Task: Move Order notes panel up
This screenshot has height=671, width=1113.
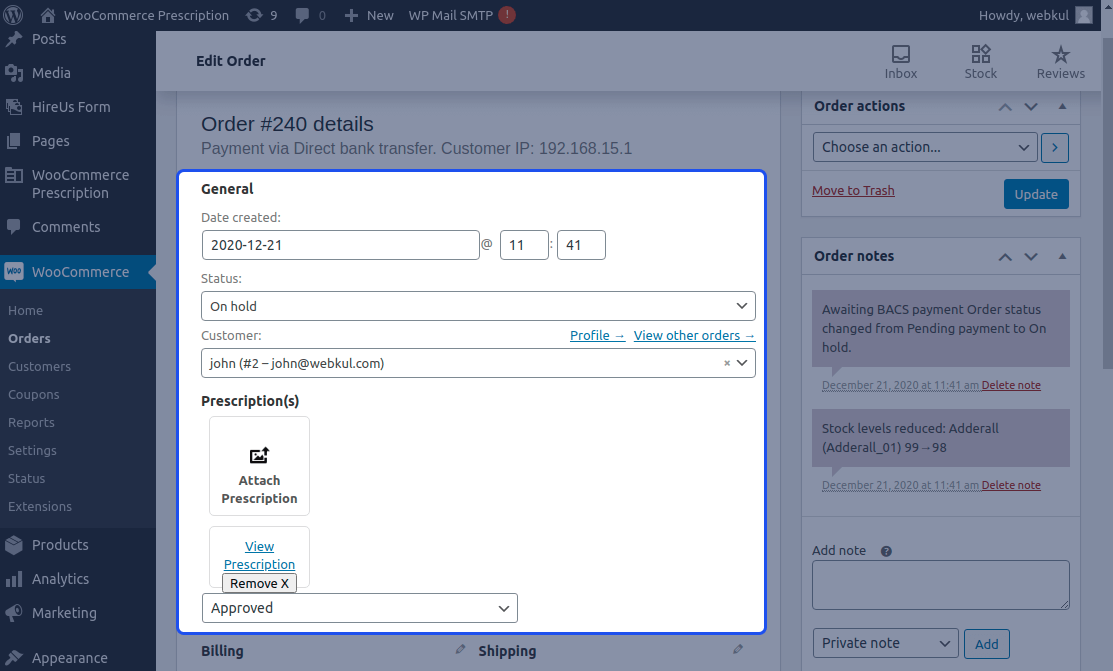Action: (1005, 257)
